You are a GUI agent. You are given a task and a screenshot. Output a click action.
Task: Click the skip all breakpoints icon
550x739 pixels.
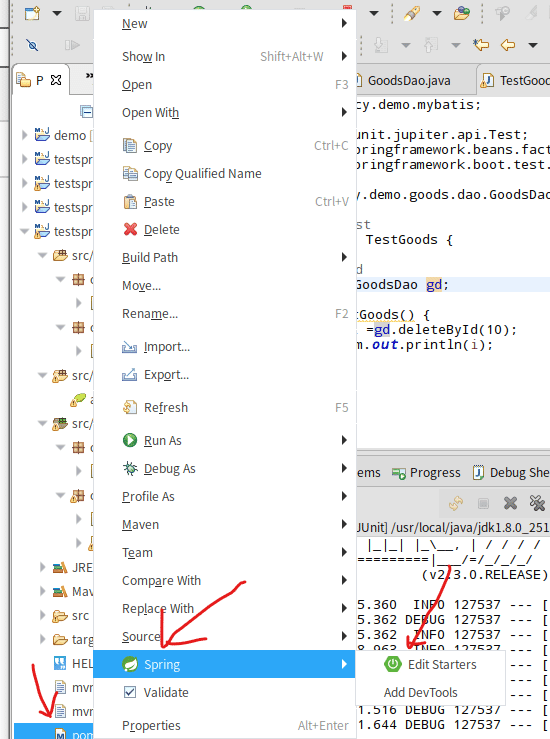(x=32, y=45)
